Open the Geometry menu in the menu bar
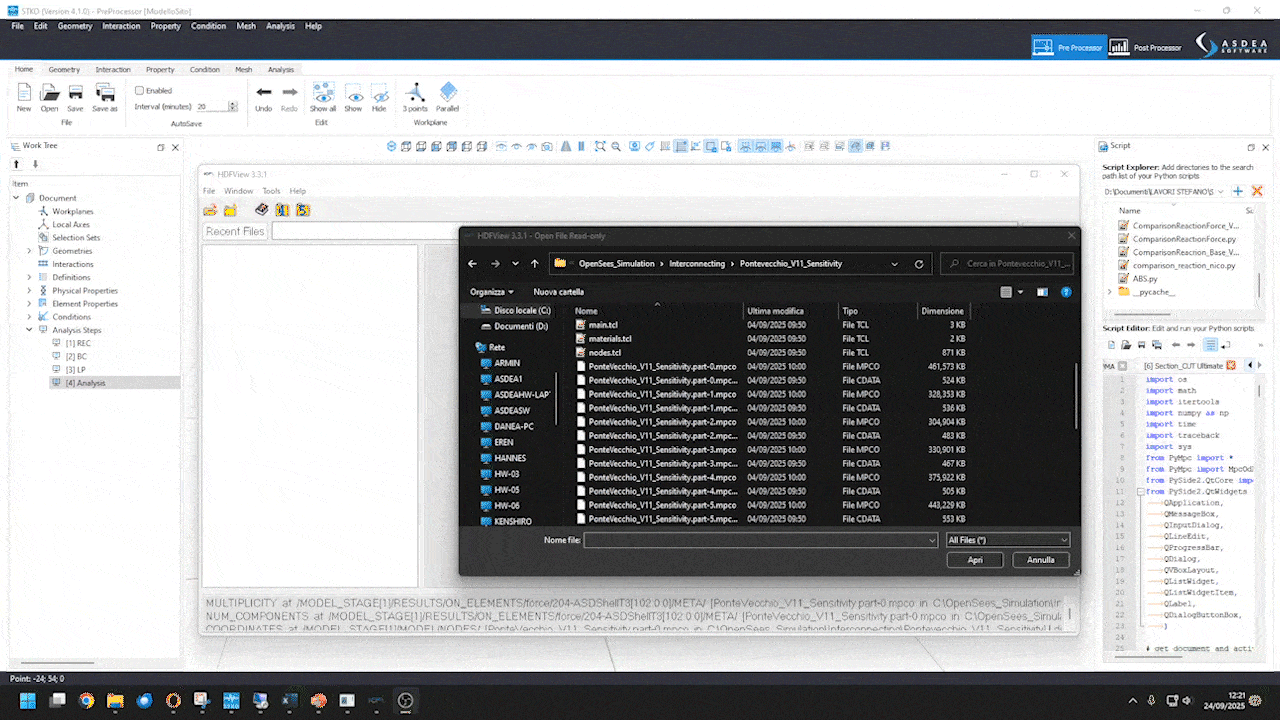1280x720 pixels. 75,26
